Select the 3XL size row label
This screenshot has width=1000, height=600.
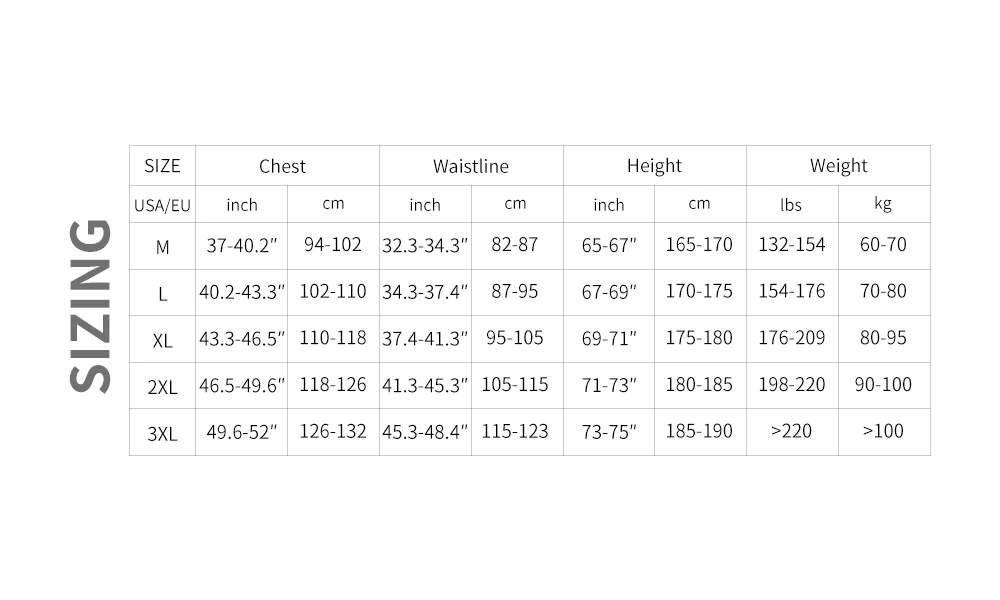162,433
